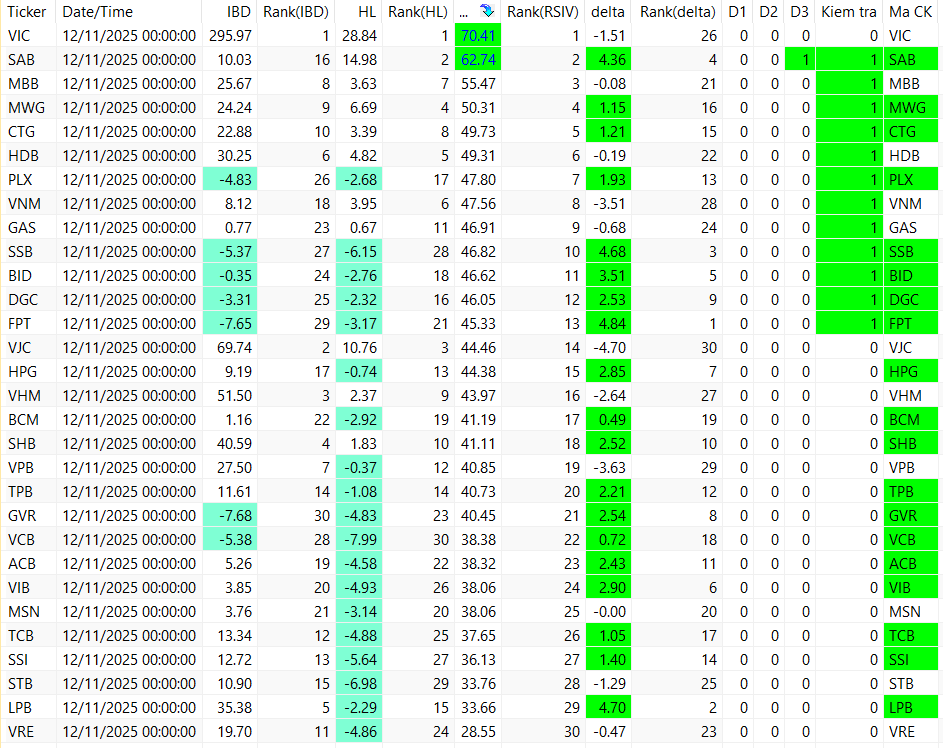
Task: Click the D2 column header
Action: pos(769,11)
